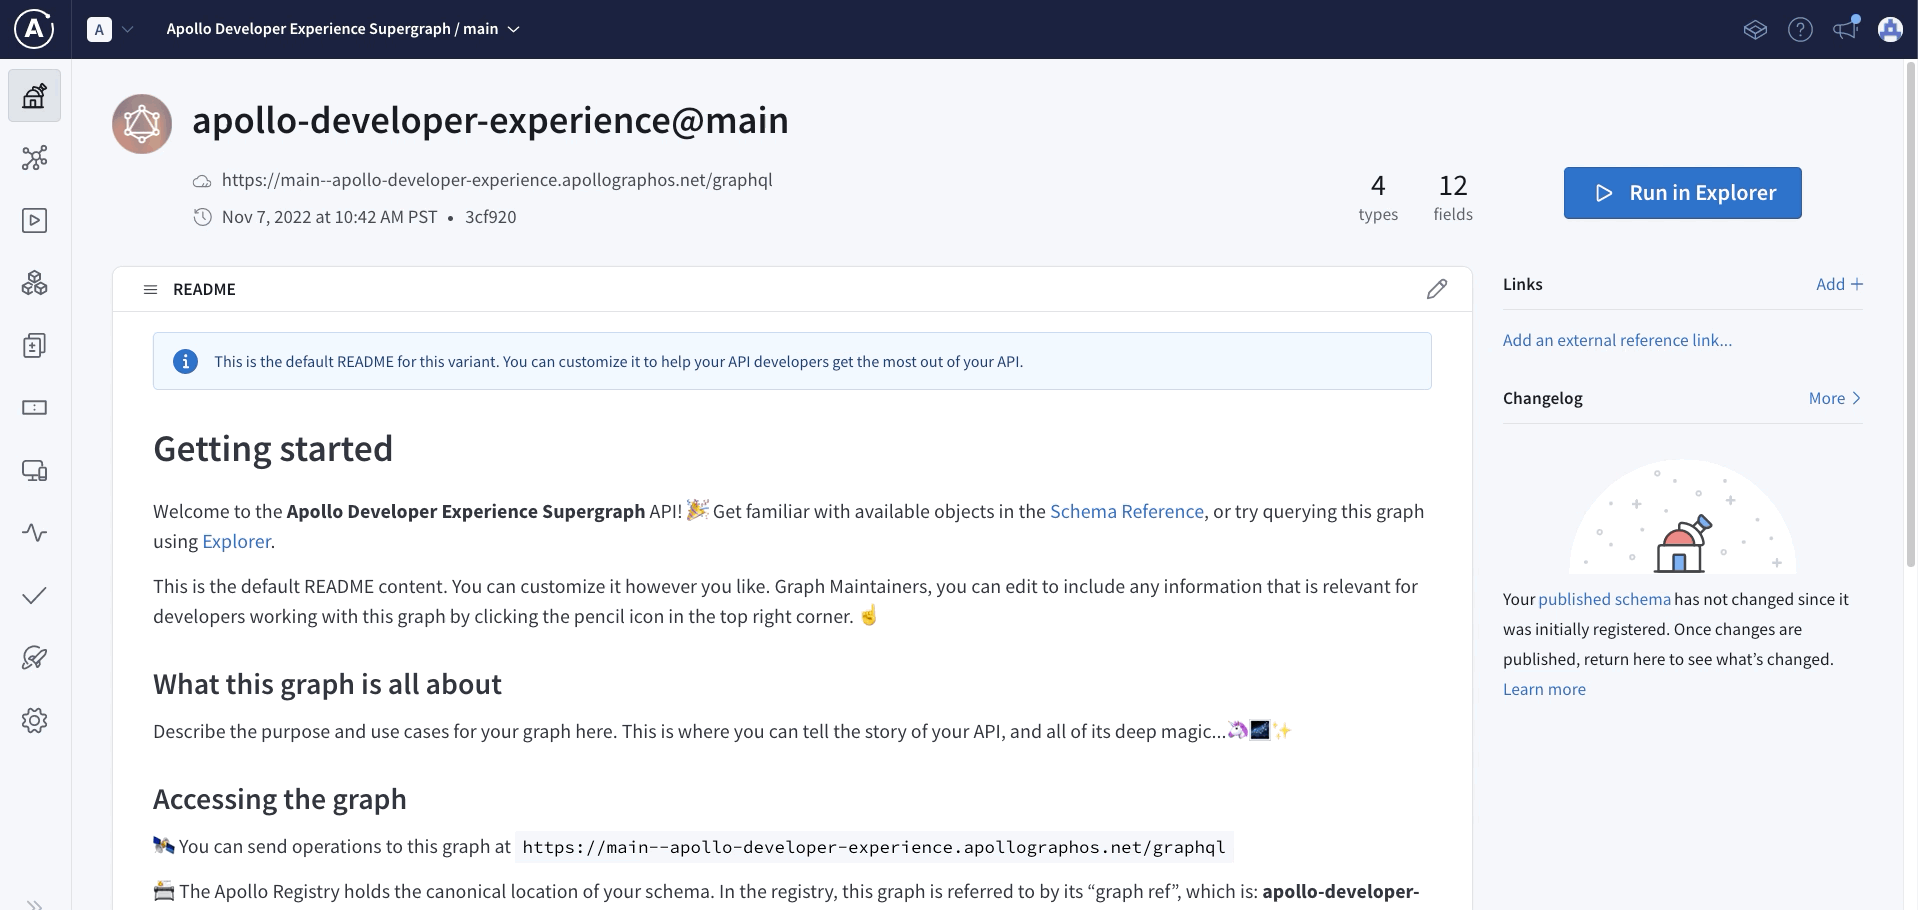Click the graduation cap learning icon in the header

click(x=1755, y=29)
